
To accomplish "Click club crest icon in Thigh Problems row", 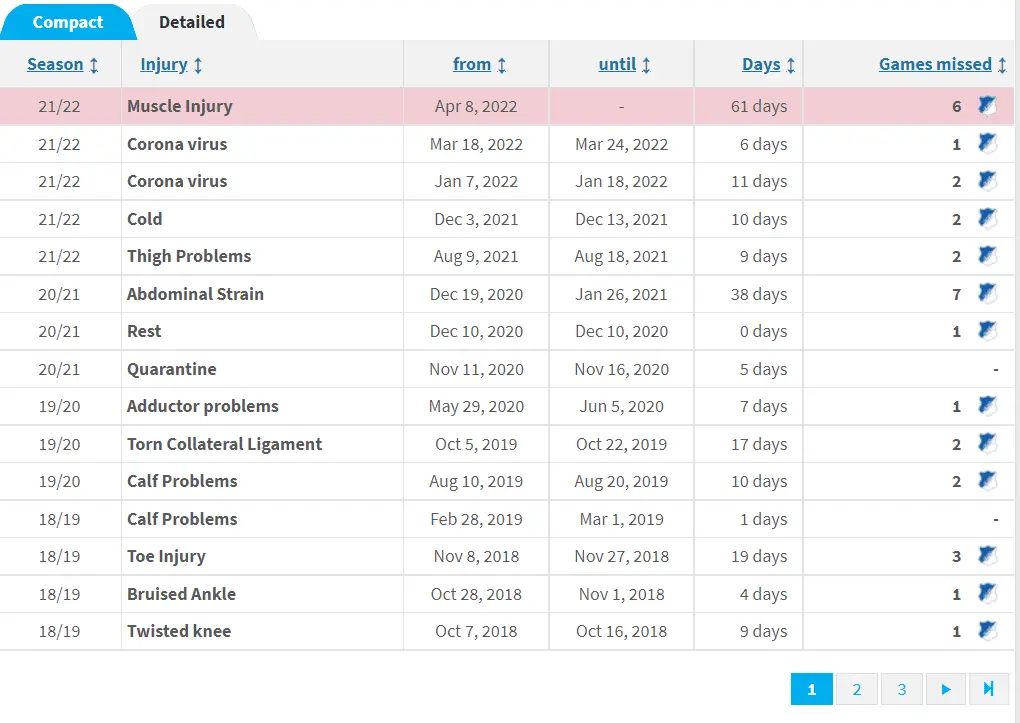I will coord(987,256).
